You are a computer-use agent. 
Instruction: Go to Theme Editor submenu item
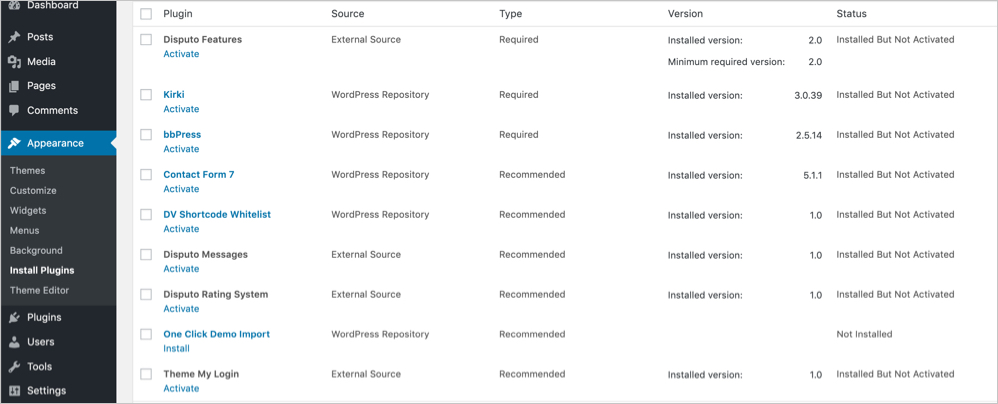click(x=39, y=290)
